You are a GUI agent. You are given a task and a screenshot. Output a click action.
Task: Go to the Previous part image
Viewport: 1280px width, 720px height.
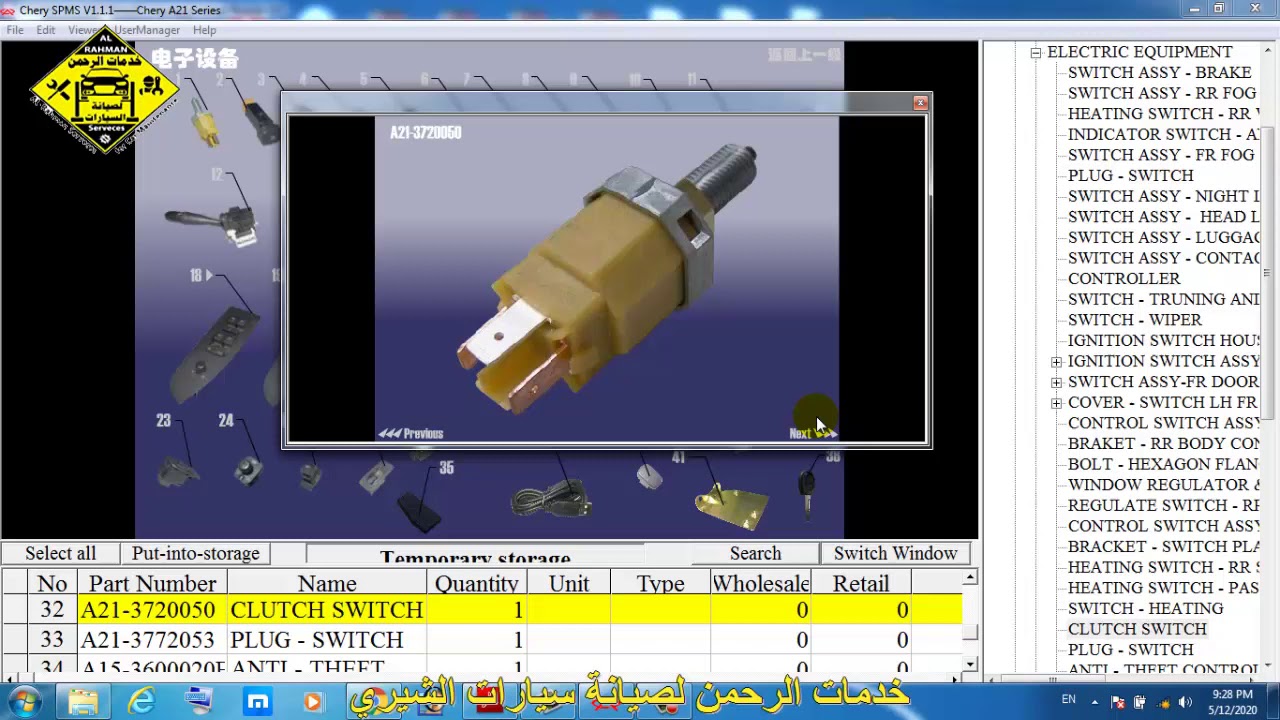point(411,433)
